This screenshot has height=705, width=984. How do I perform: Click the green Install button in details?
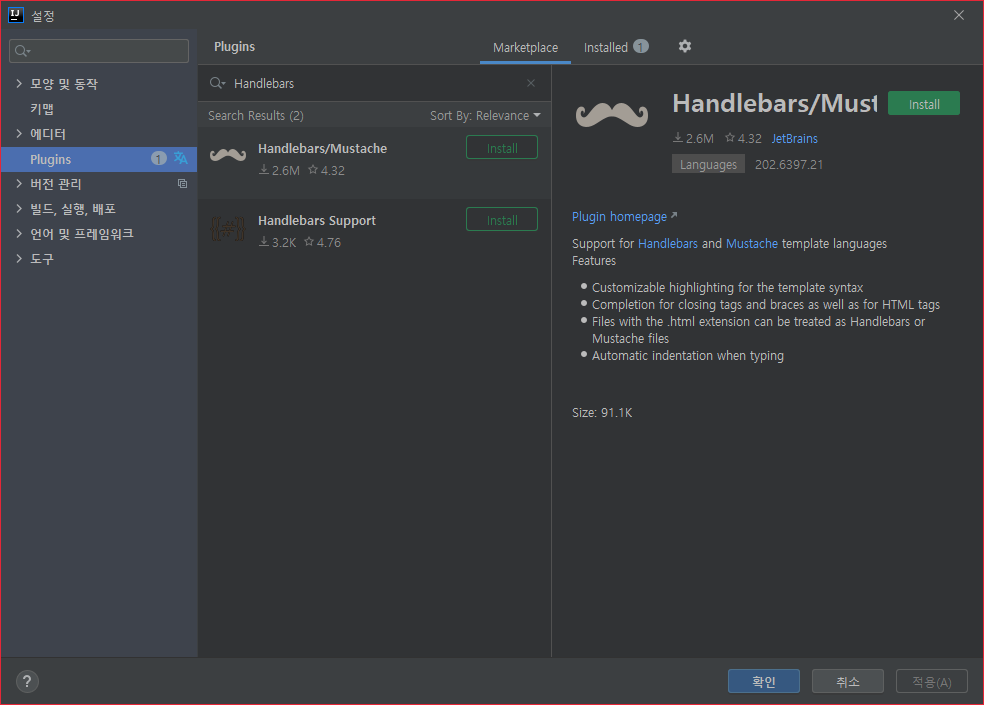(x=924, y=104)
